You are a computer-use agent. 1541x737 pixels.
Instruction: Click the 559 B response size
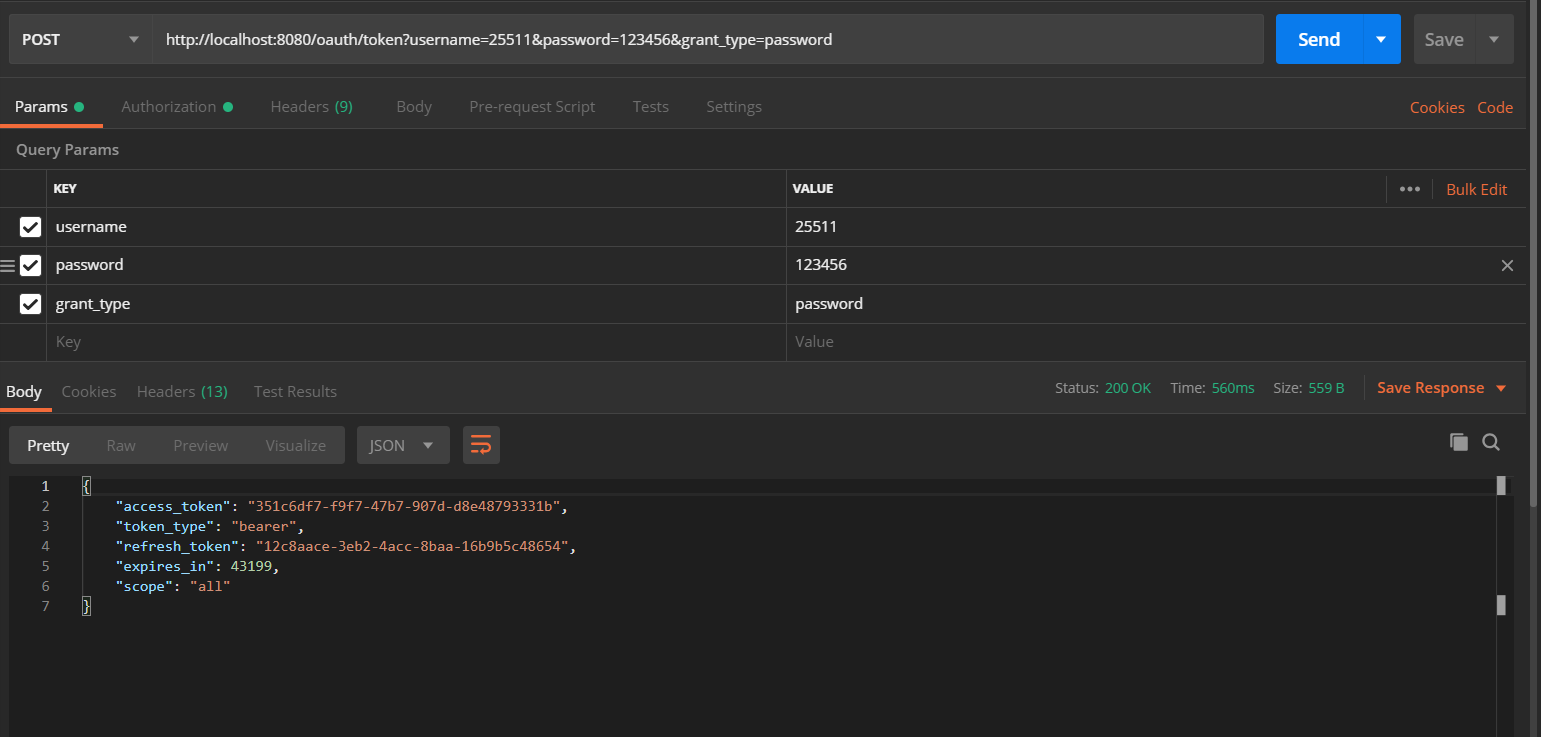tap(1326, 388)
